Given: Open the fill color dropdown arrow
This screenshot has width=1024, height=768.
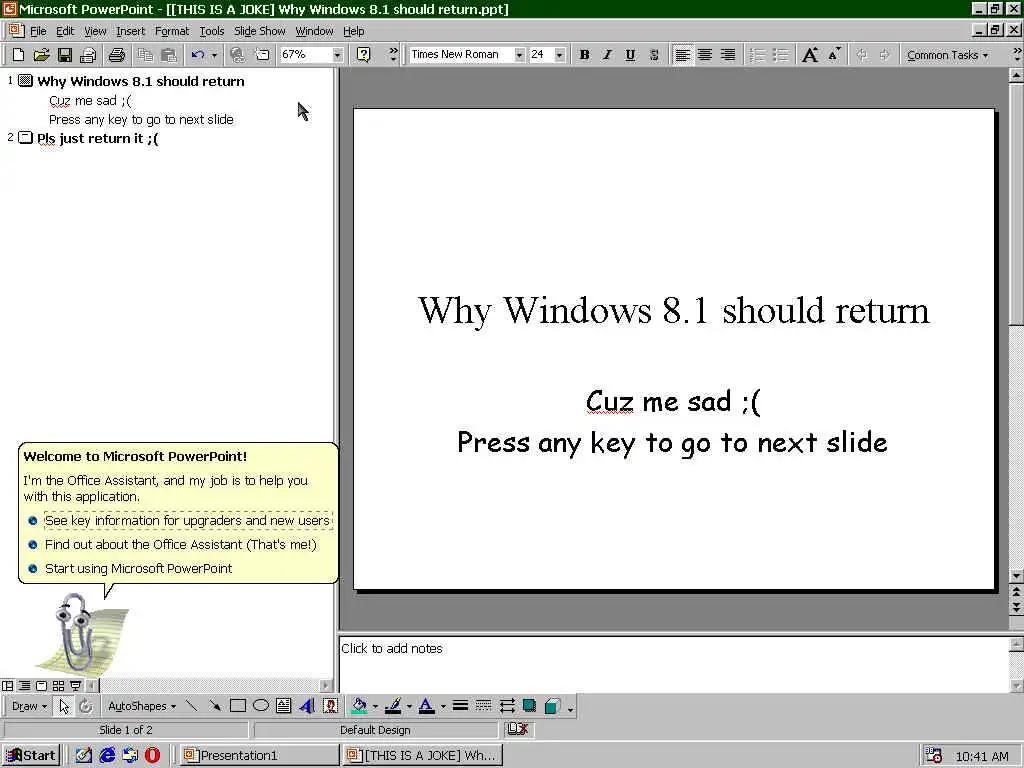Looking at the screenshot, I should coord(375,706).
